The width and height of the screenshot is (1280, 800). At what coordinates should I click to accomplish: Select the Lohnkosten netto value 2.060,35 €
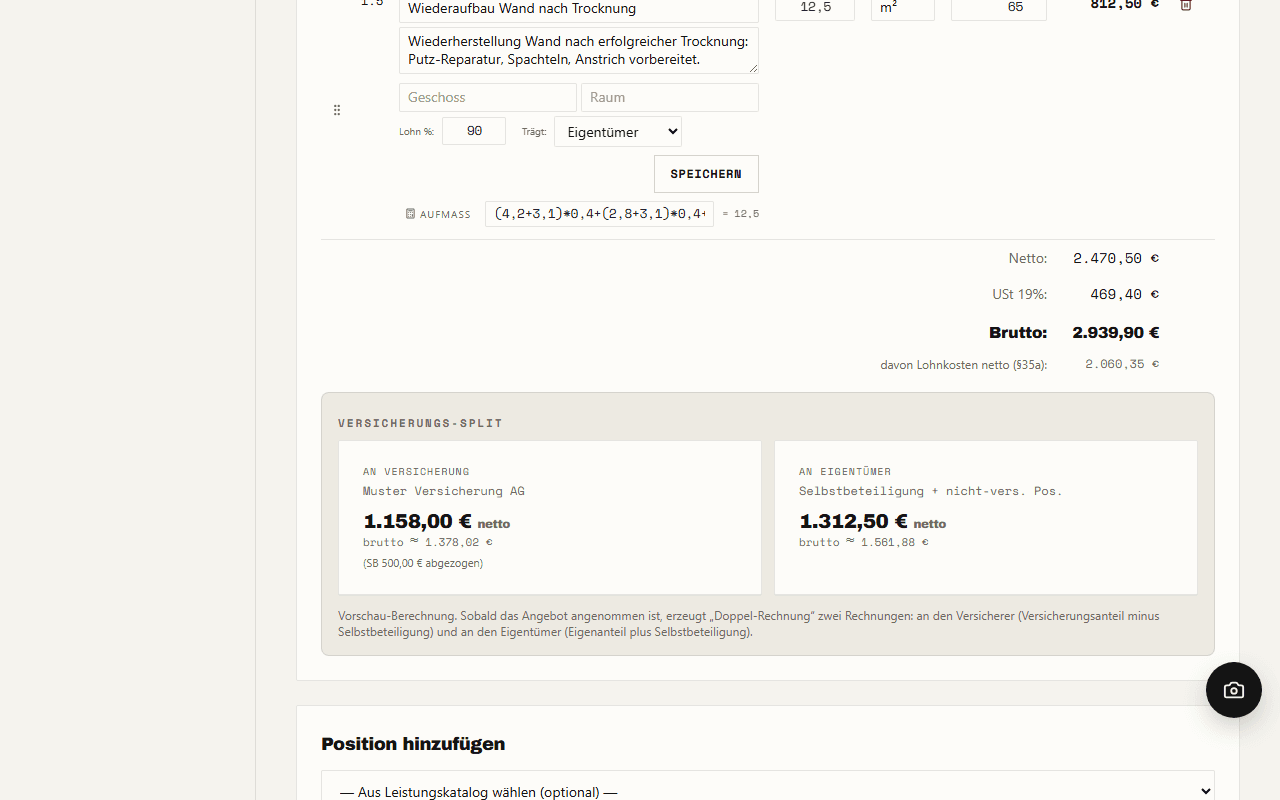coord(1122,364)
